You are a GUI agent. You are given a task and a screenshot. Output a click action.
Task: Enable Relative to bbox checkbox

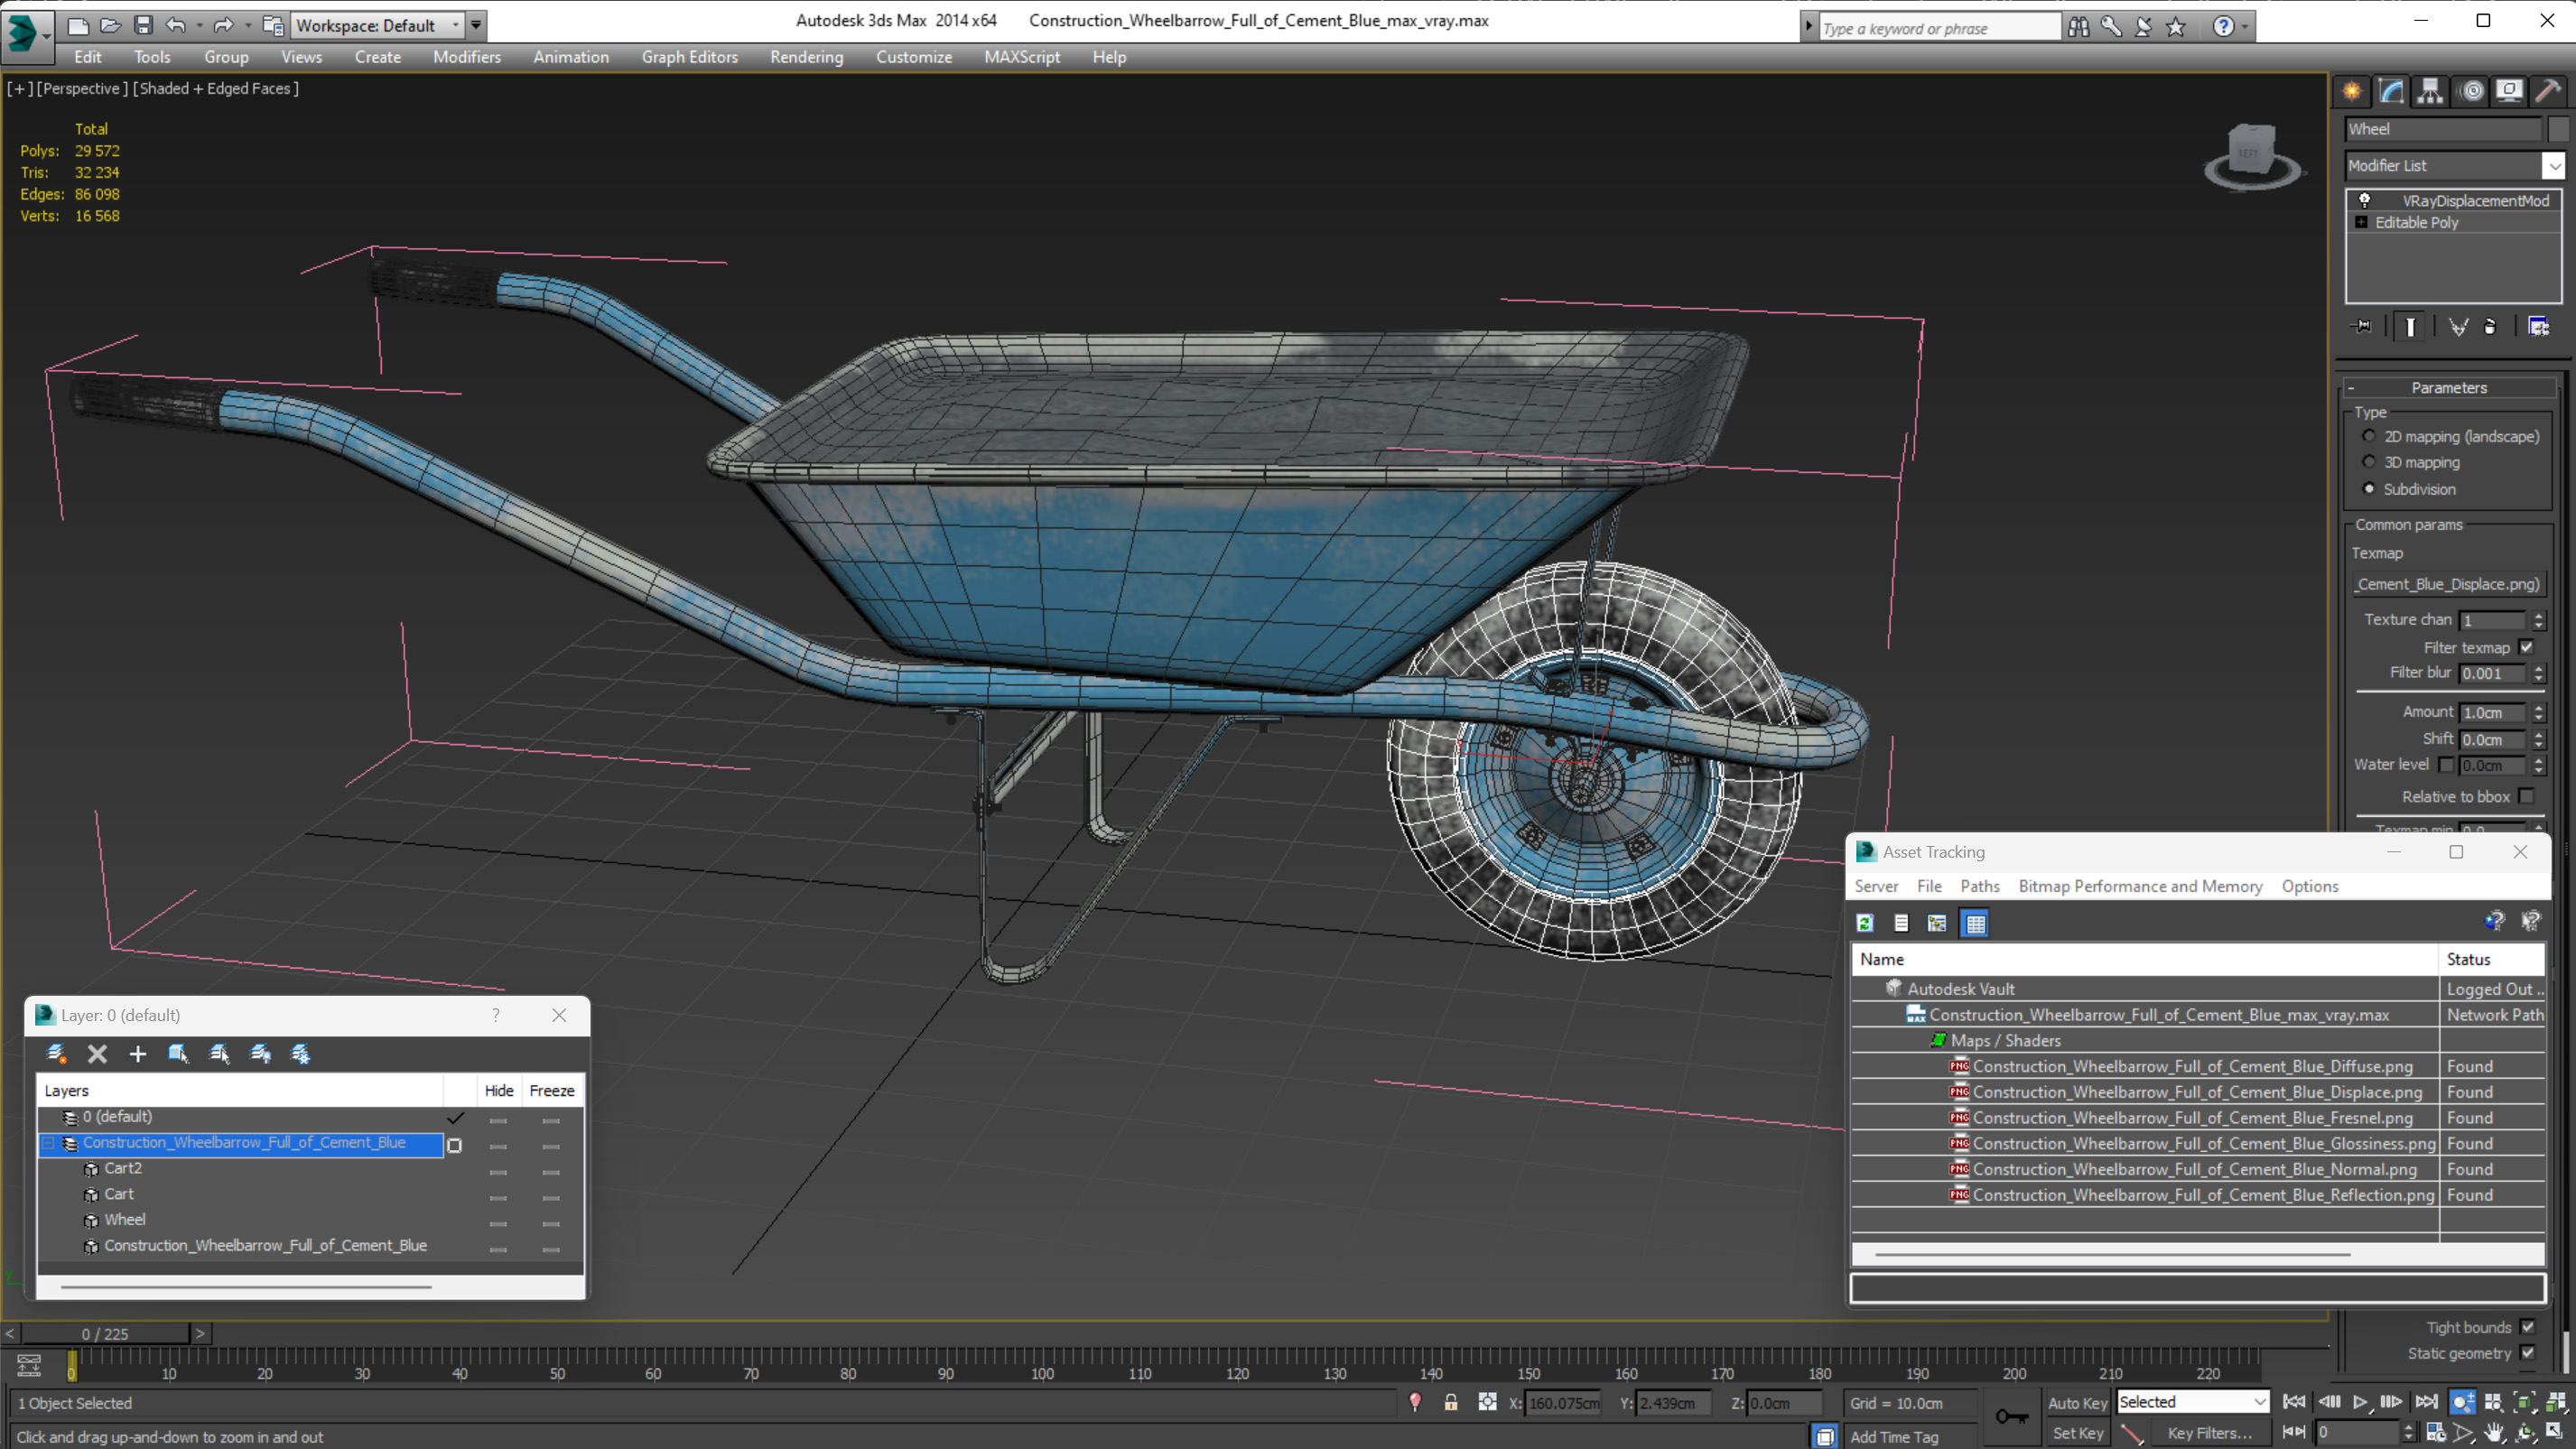(2527, 796)
